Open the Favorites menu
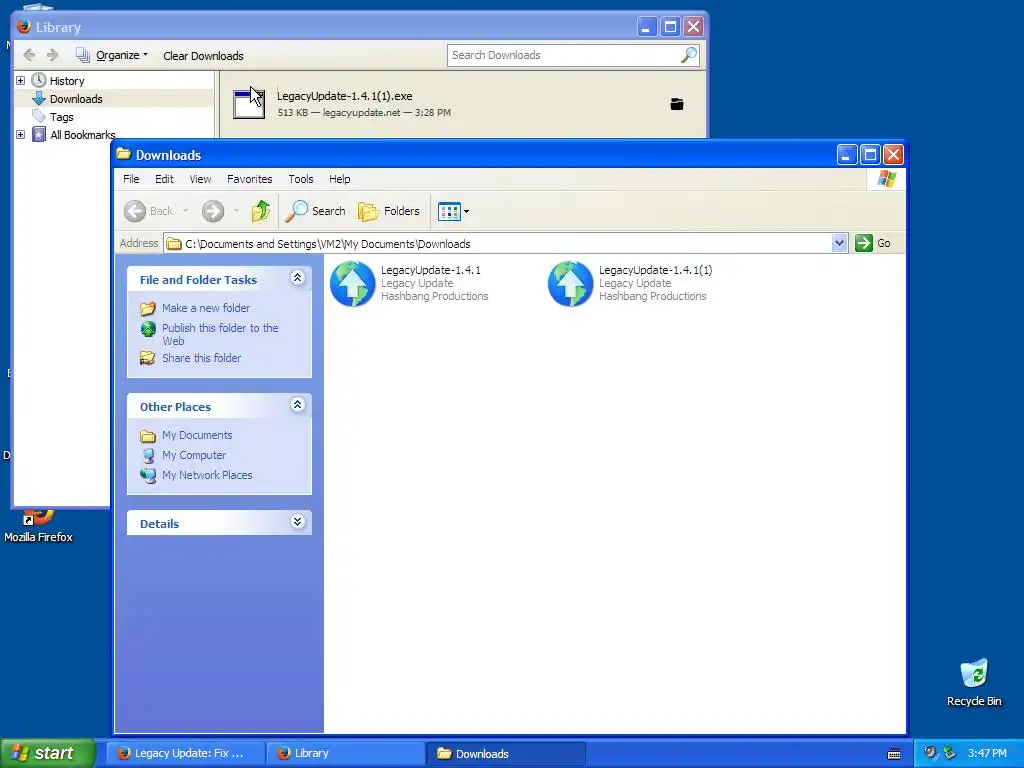Screen dimensions: 1024x768 (x=249, y=179)
